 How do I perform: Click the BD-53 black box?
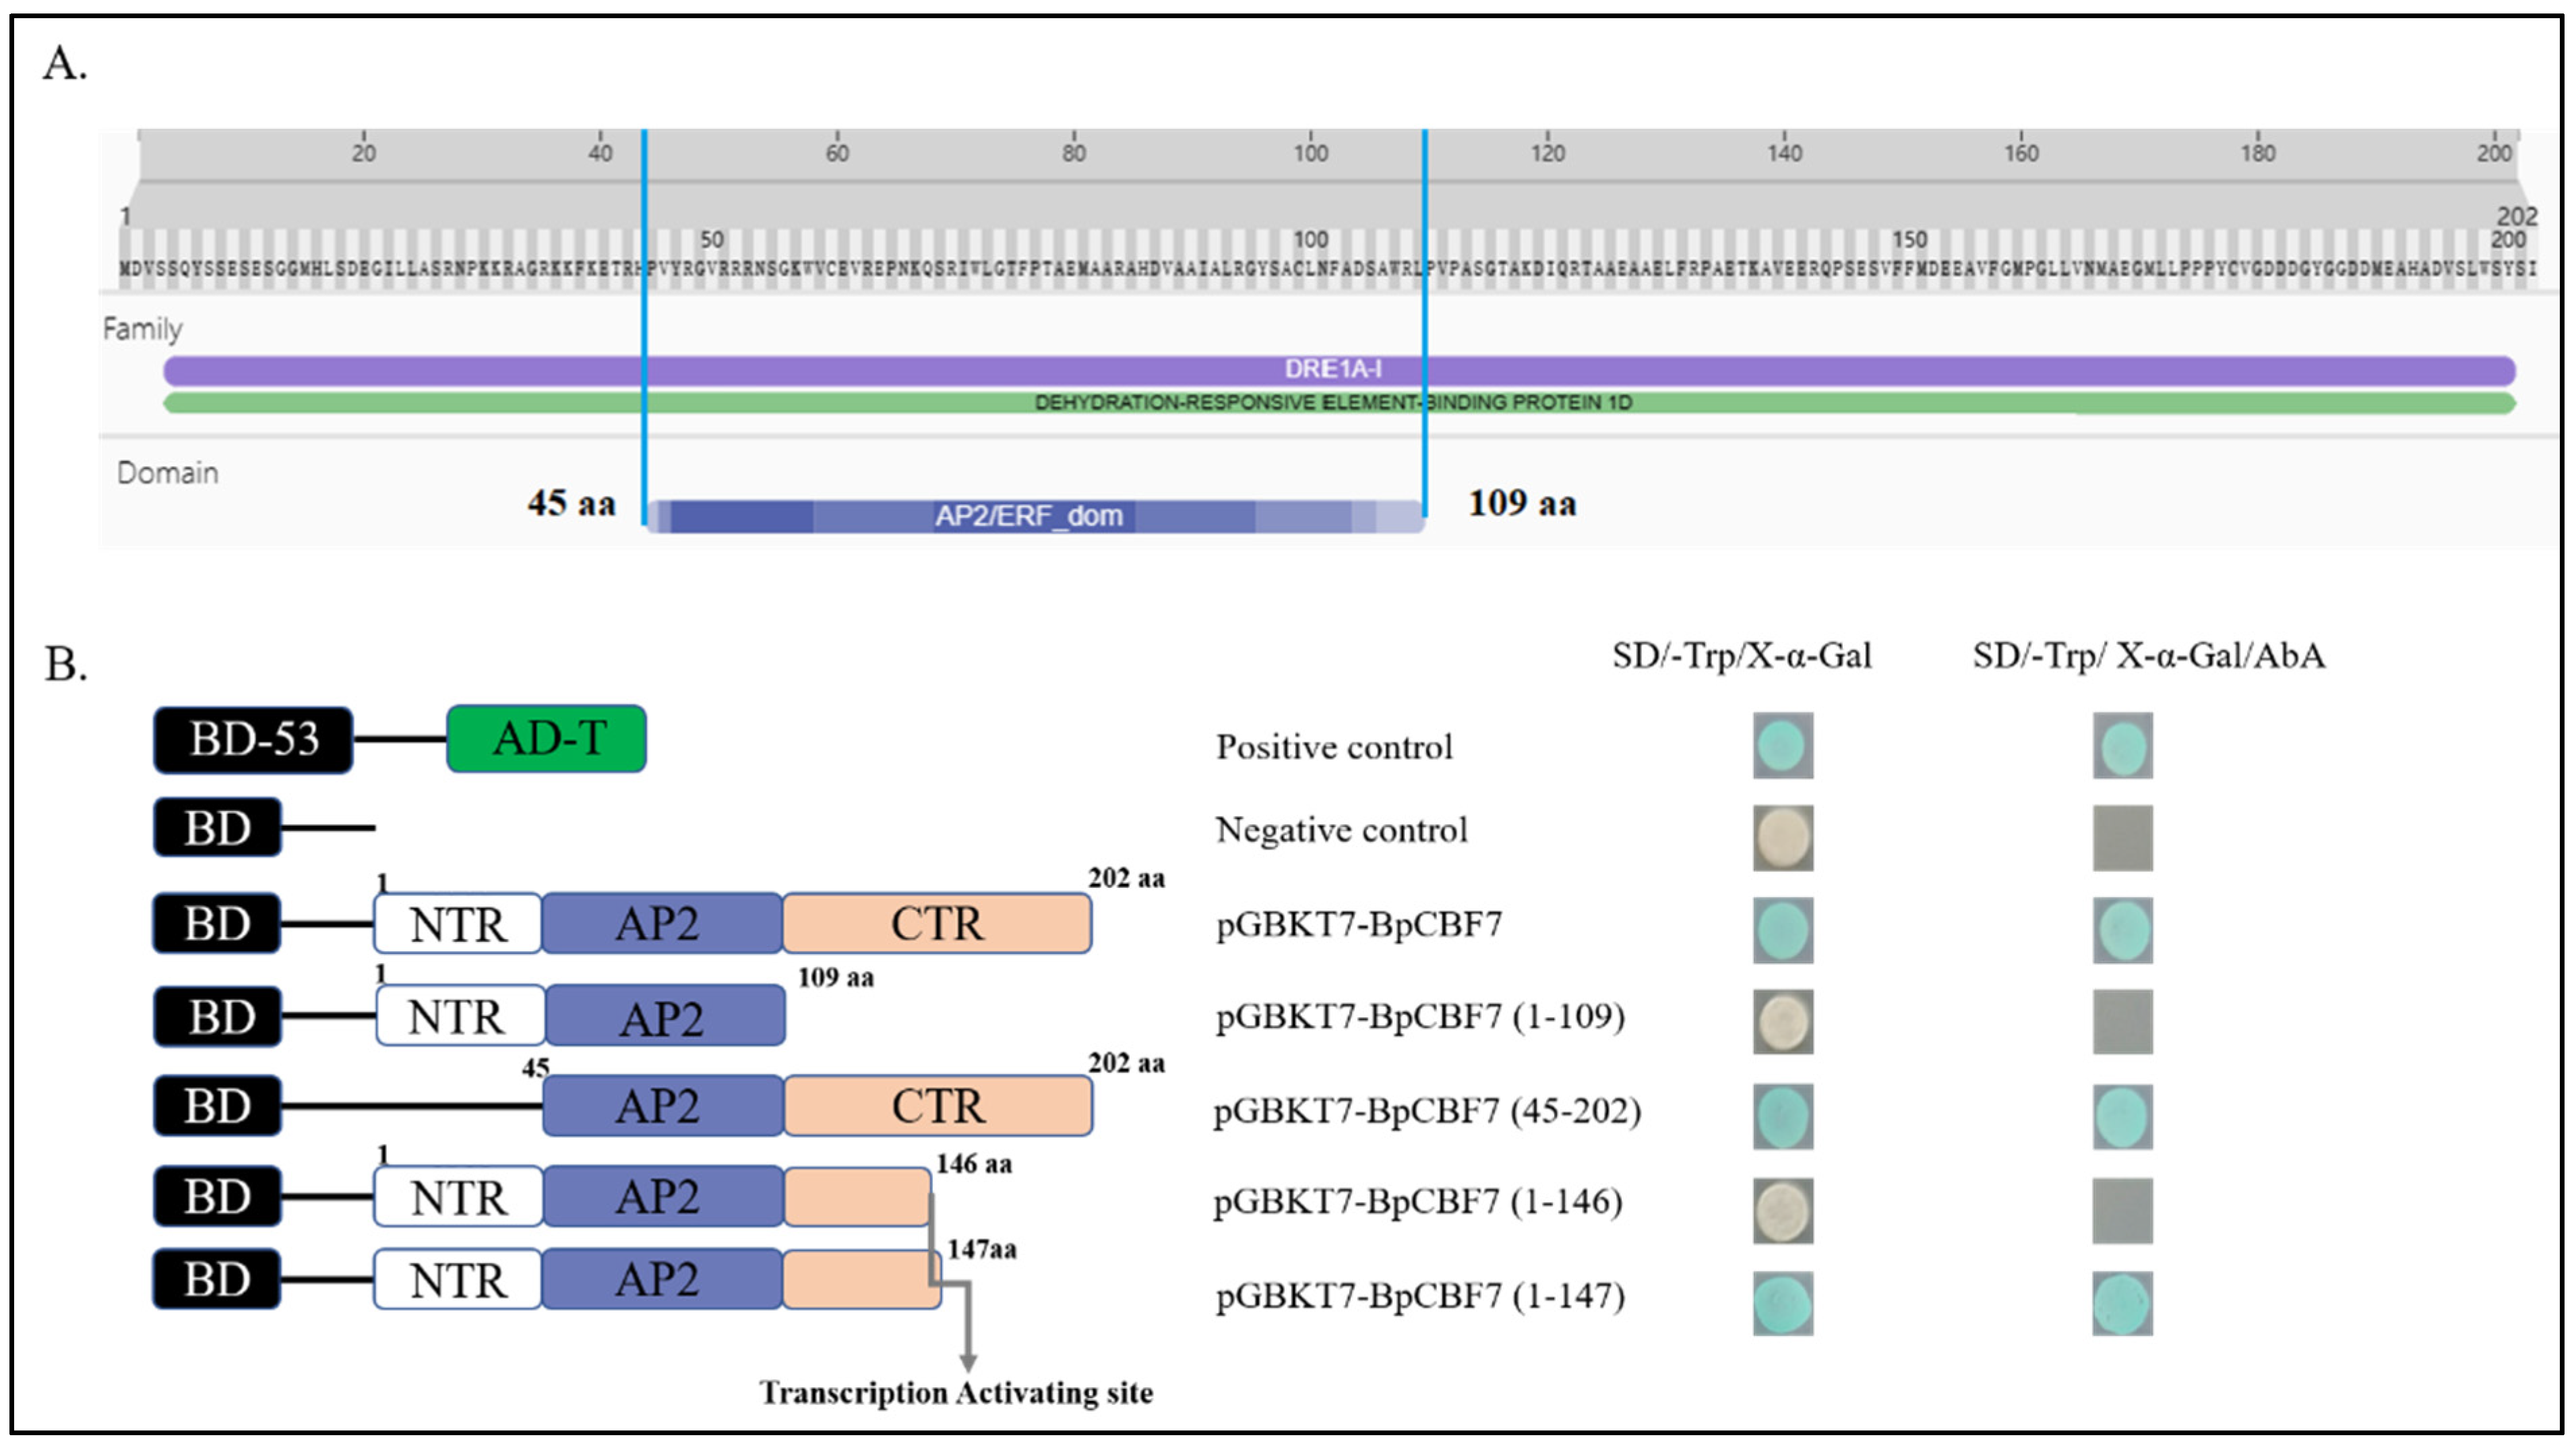pos(253,740)
